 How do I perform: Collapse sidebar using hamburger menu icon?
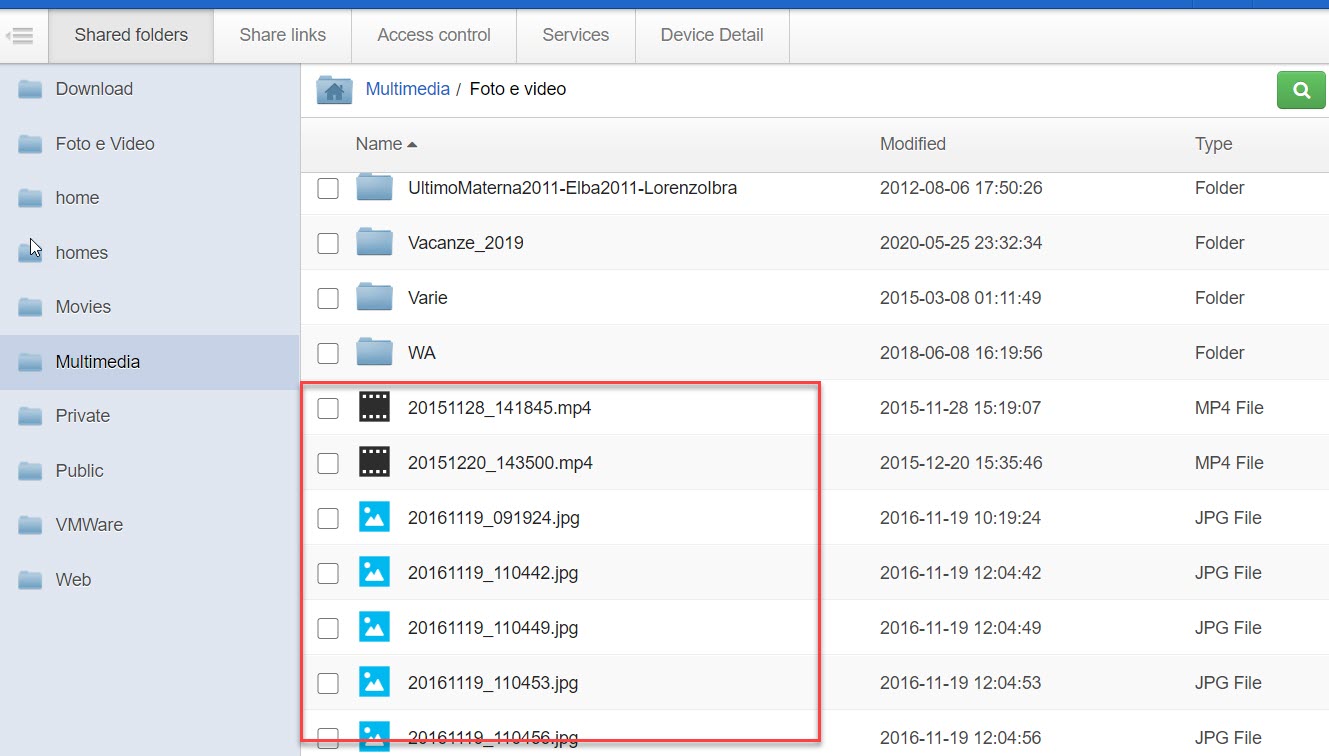pyautogui.click(x=21, y=36)
